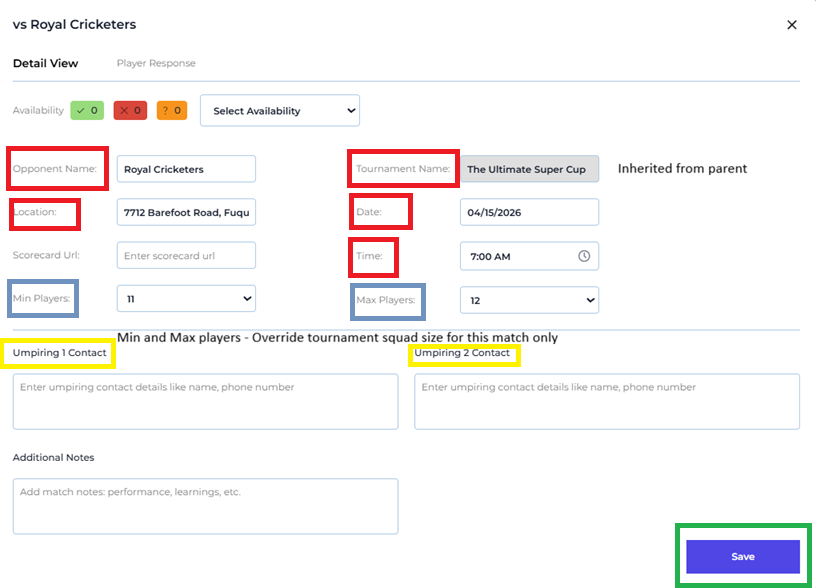Click the green available count badge
Screen dimensions: 816x588
[x=87, y=110]
